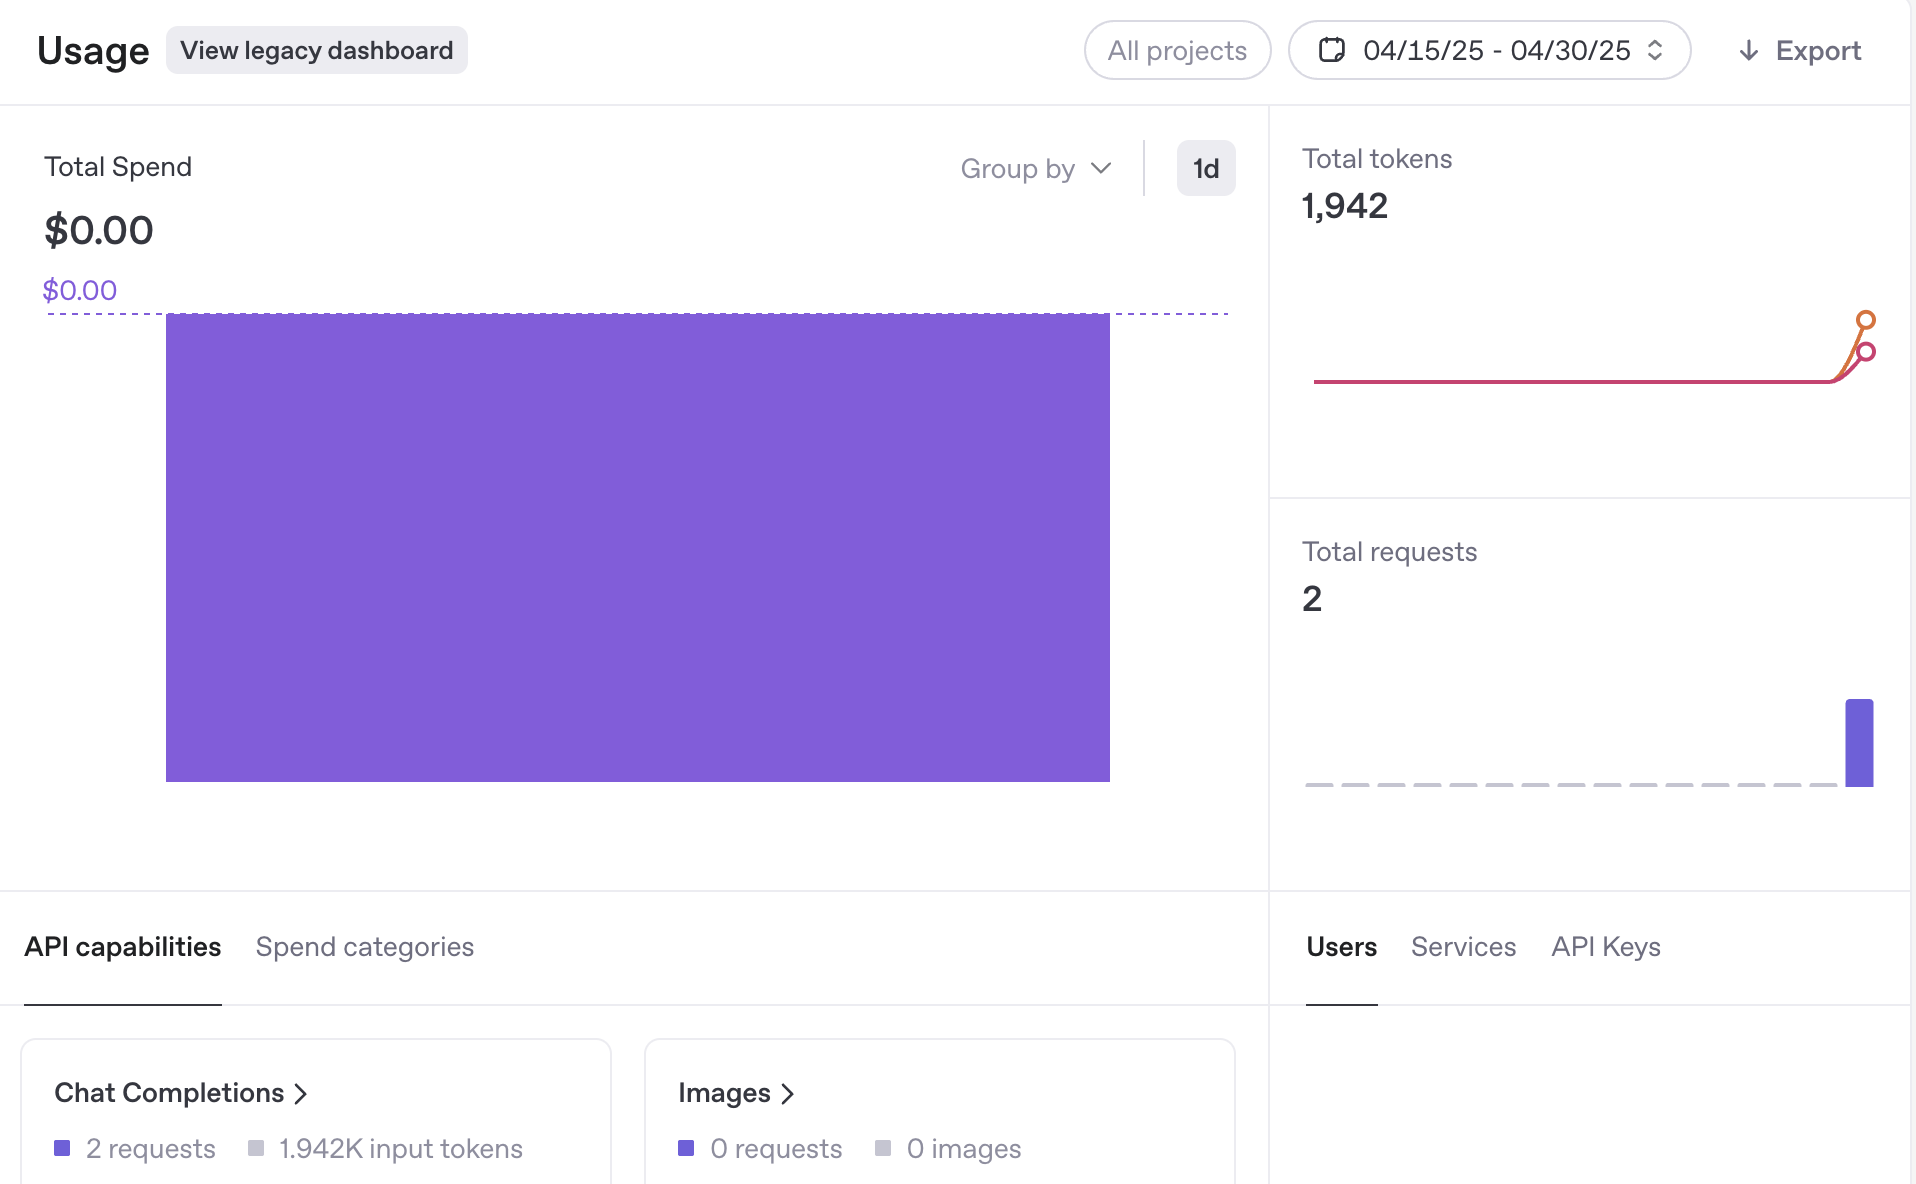Click the chevron next to Chat Completions
The width and height of the screenshot is (1916, 1184).
click(300, 1094)
